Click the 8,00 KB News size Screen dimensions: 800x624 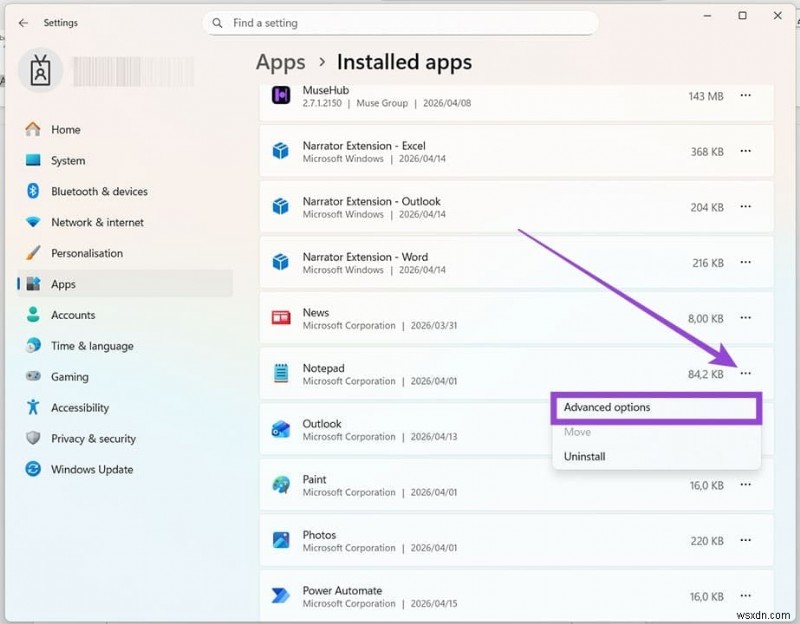pyautogui.click(x=706, y=318)
